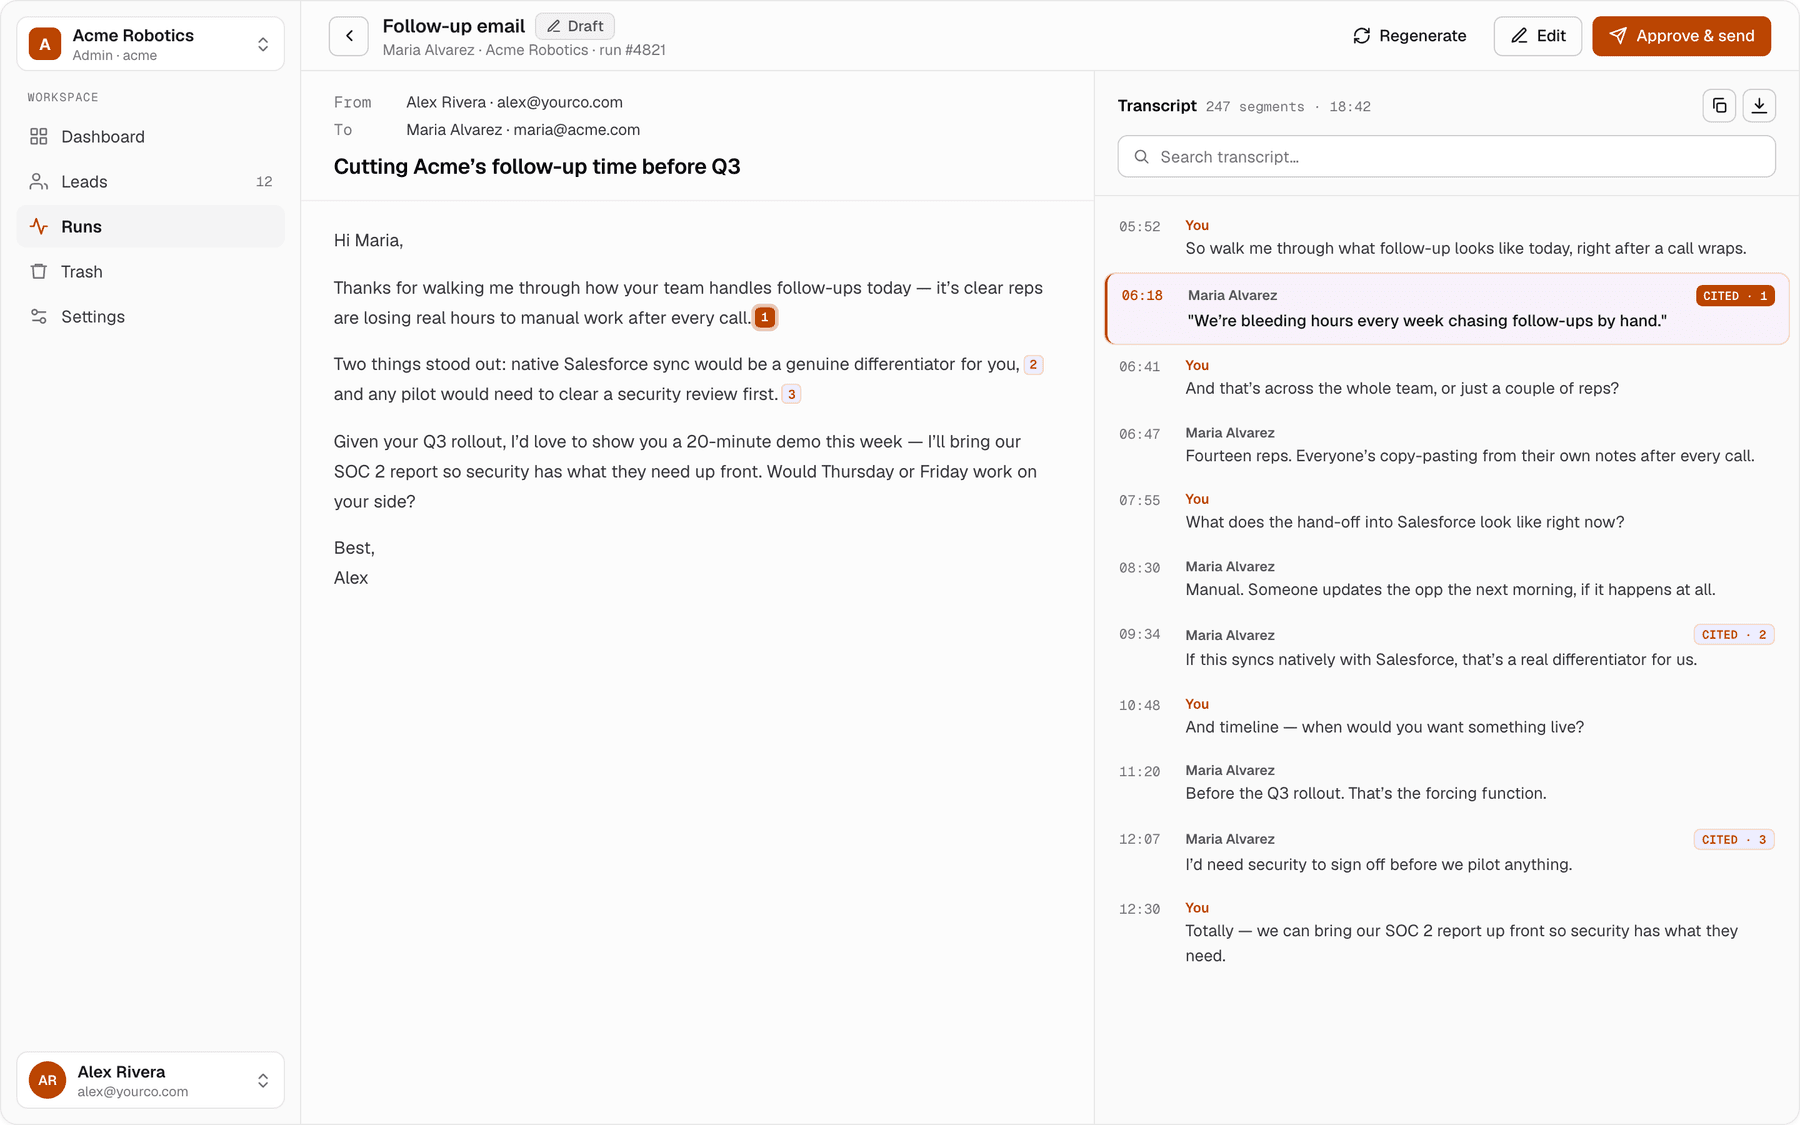The width and height of the screenshot is (1800, 1125).
Task: Click the Runs activity icon
Action: (39, 227)
